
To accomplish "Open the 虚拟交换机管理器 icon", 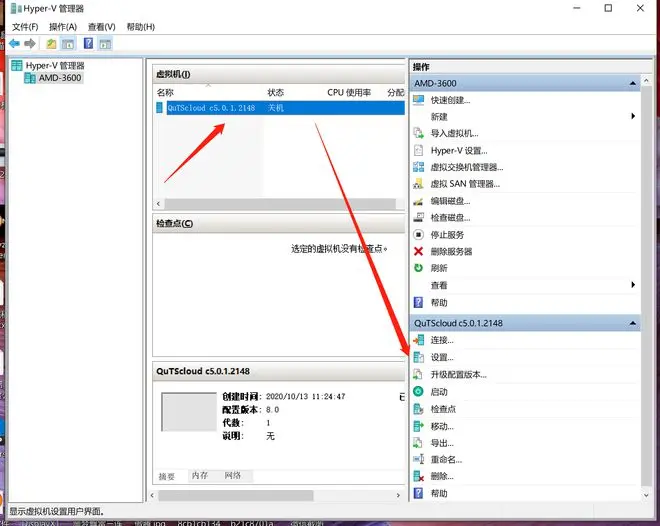I will point(418,167).
